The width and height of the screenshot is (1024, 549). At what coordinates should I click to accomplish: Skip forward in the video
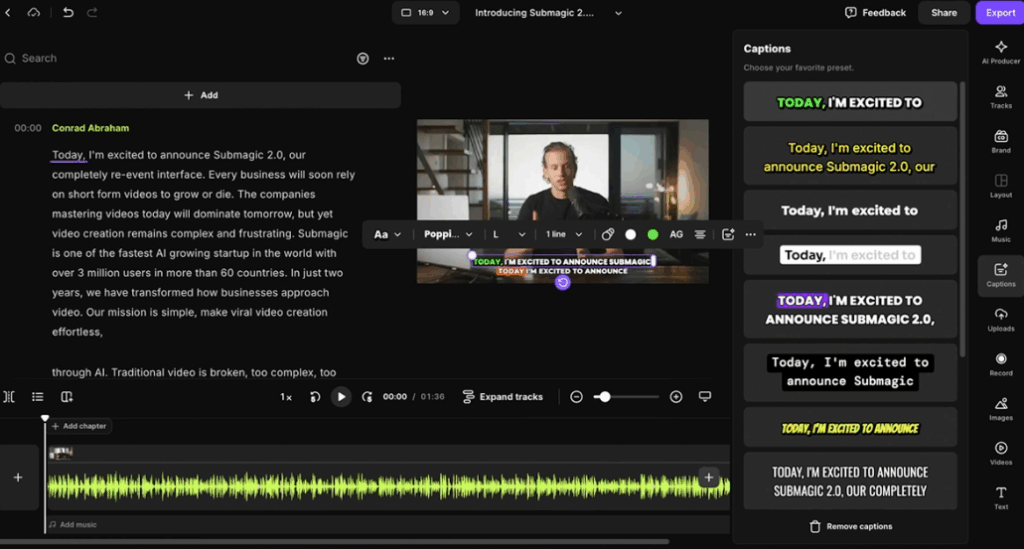click(x=367, y=397)
